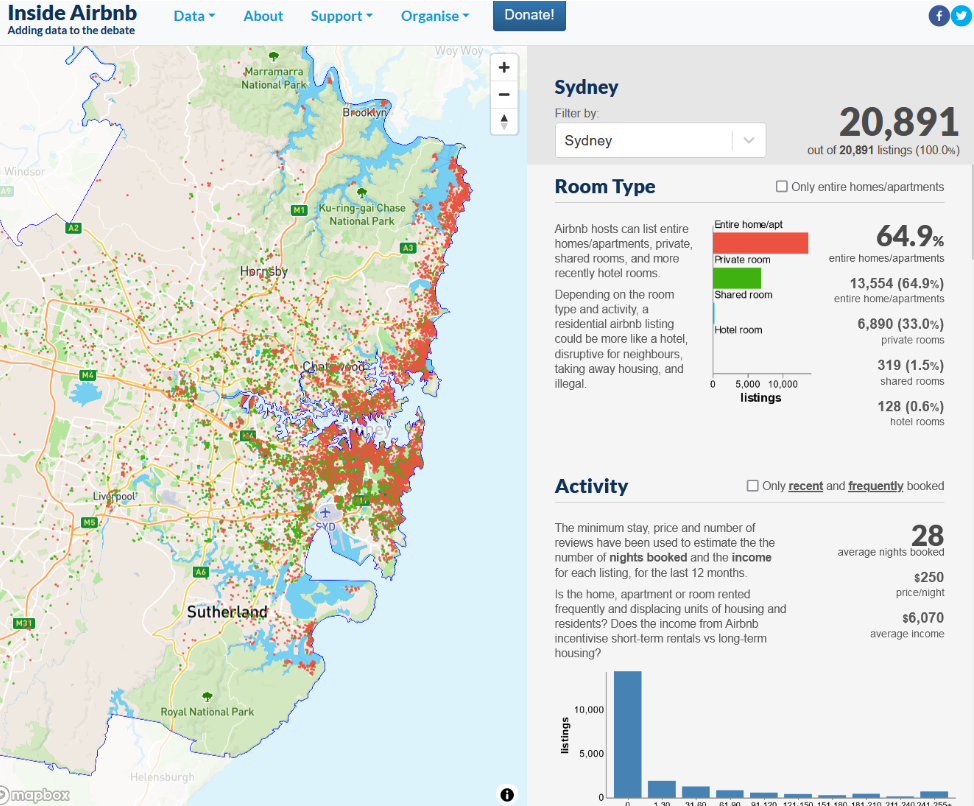
Task: Open the Sydney neighbourhood filter dropdown
Action: tap(660, 140)
